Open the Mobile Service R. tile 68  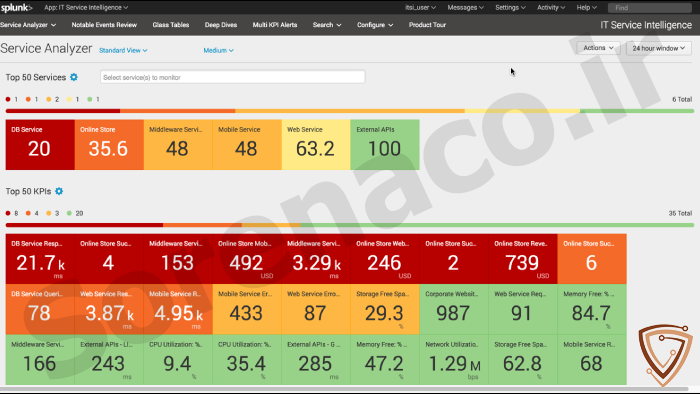click(592, 360)
